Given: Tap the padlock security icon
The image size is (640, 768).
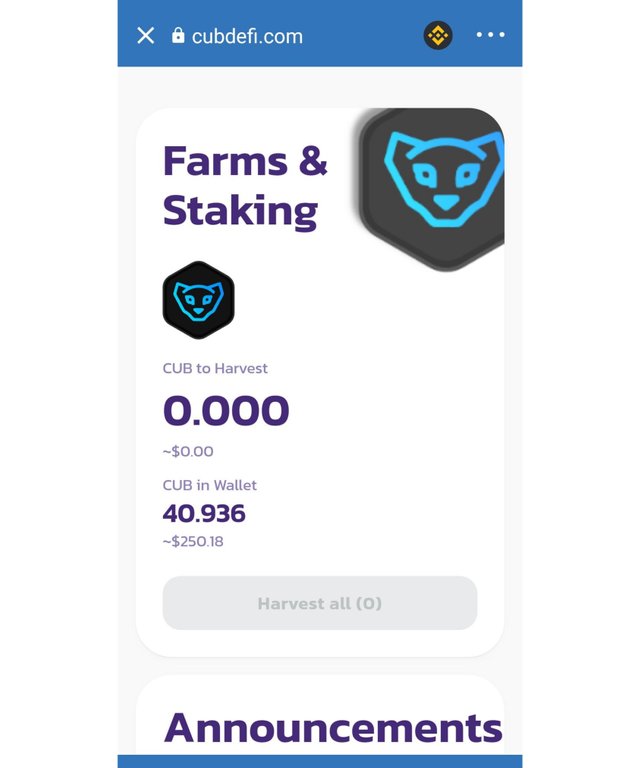Looking at the screenshot, I should point(178,36).
